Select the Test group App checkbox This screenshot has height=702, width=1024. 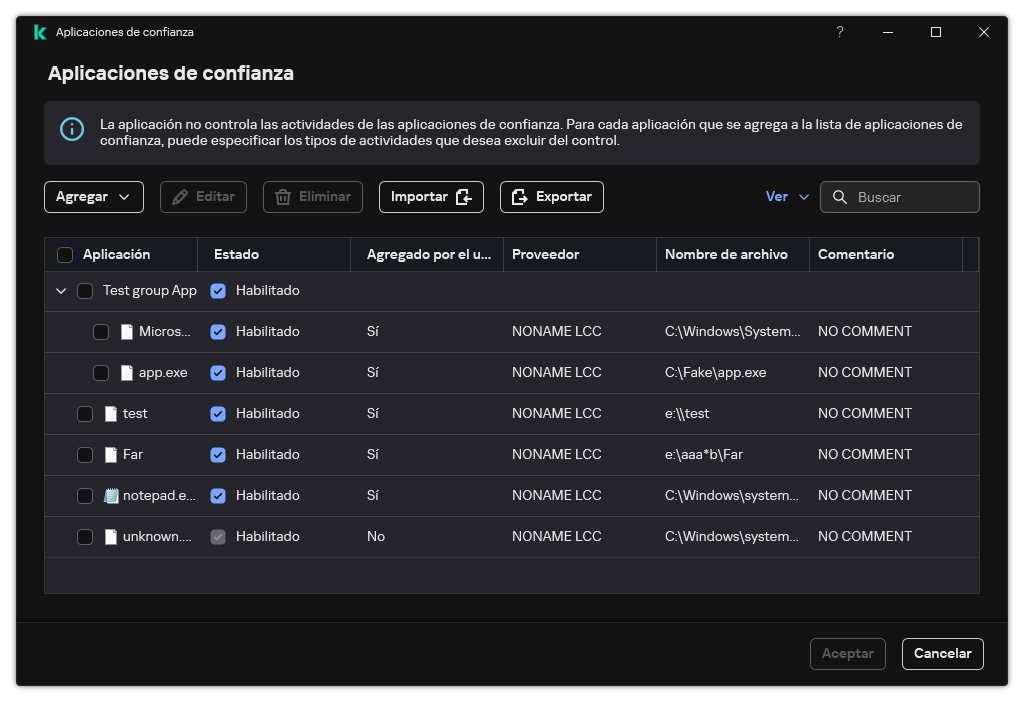click(x=86, y=290)
